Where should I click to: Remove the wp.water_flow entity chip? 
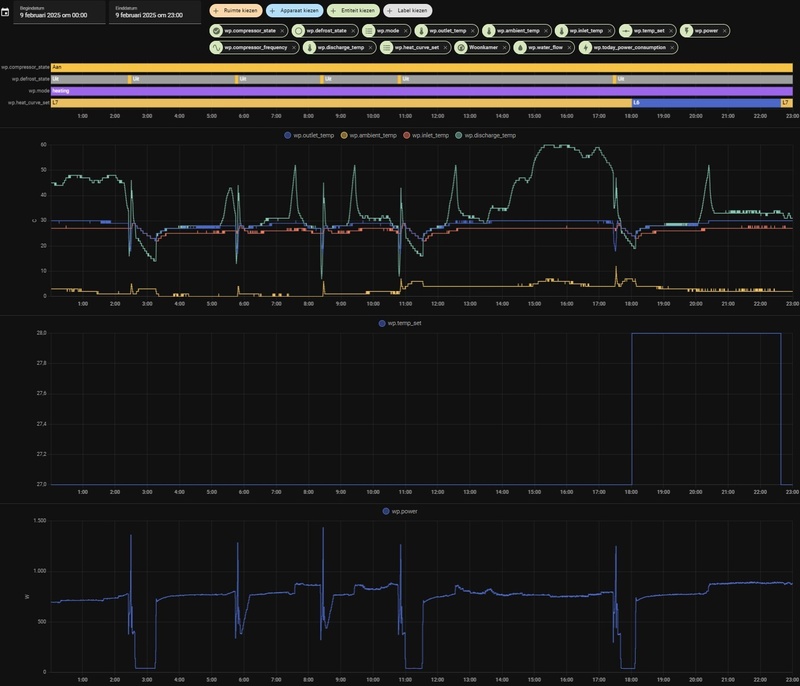[x=569, y=47]
